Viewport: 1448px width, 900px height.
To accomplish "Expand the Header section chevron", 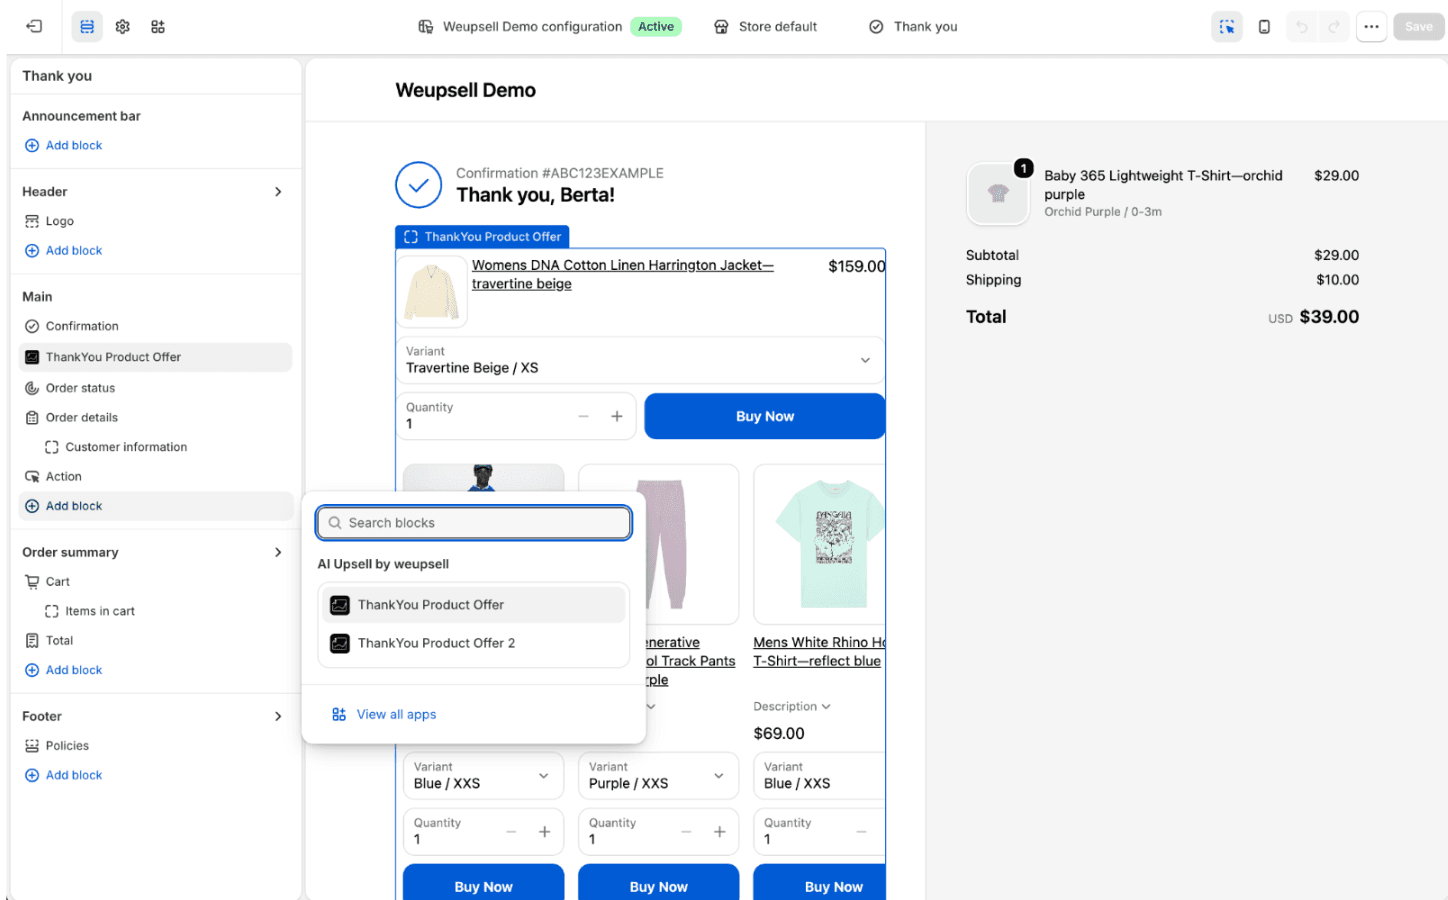I will pos(278,192).
